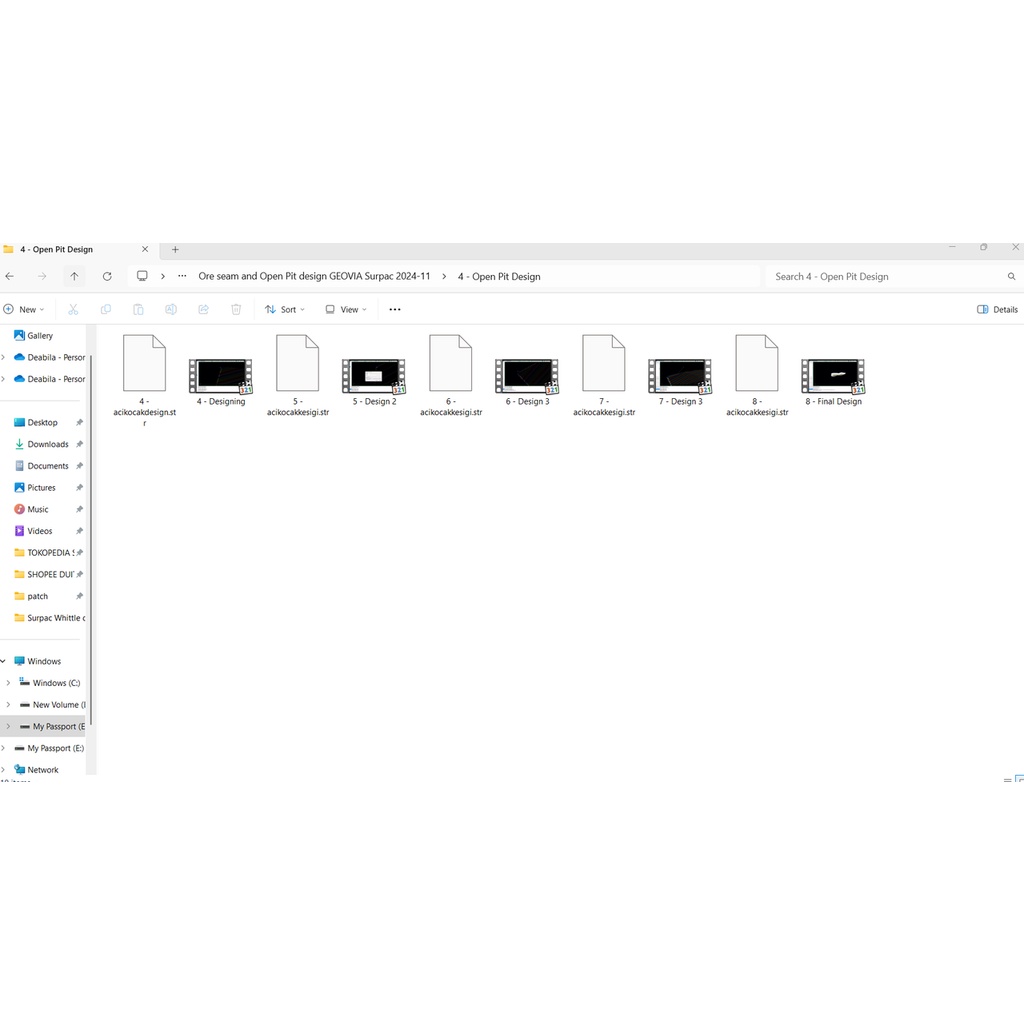Image resolution: width=1024 pixels, height=1024 pixels.
Task: Unpin Desktop using its pin icon
Action: tap(80, 423)
